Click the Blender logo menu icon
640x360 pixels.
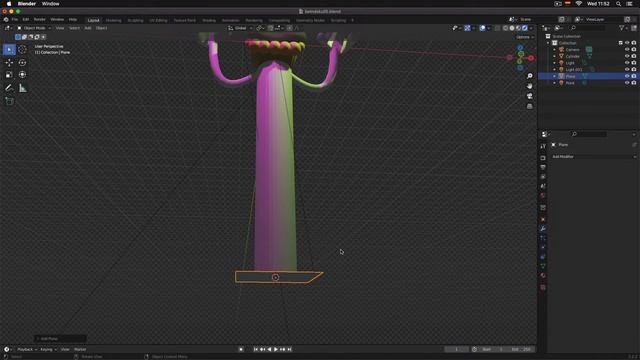6,20
